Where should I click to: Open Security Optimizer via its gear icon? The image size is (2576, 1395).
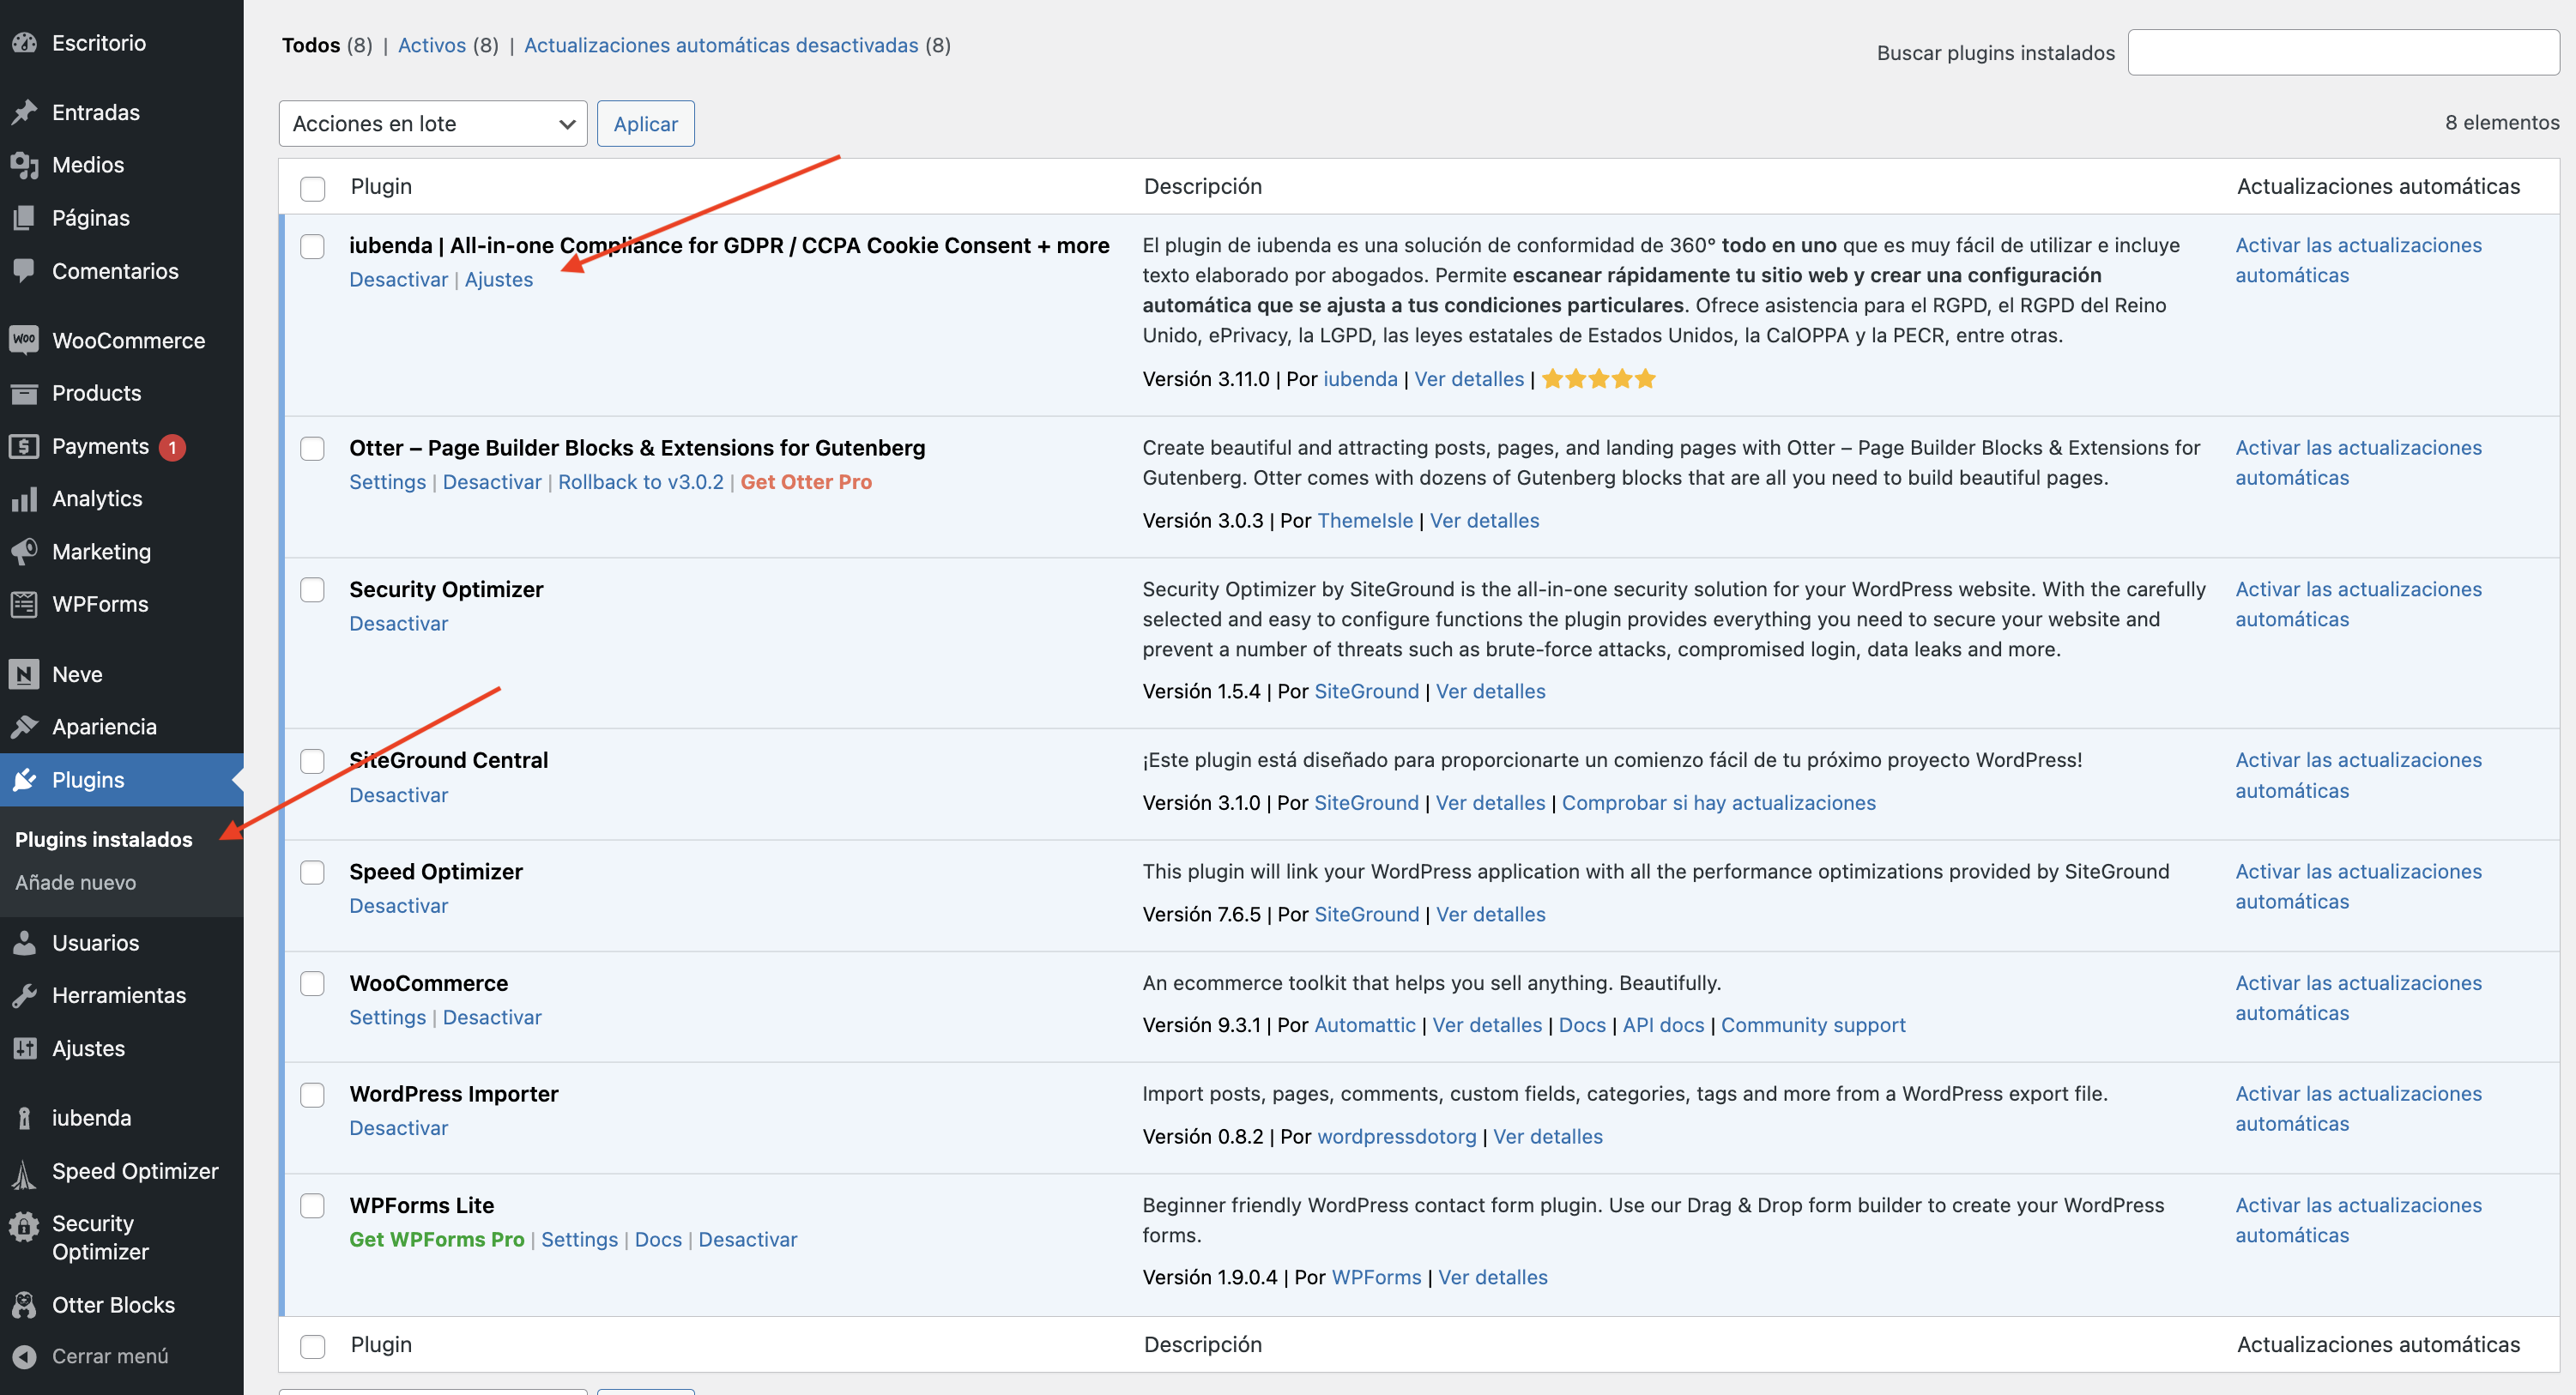24,1226
